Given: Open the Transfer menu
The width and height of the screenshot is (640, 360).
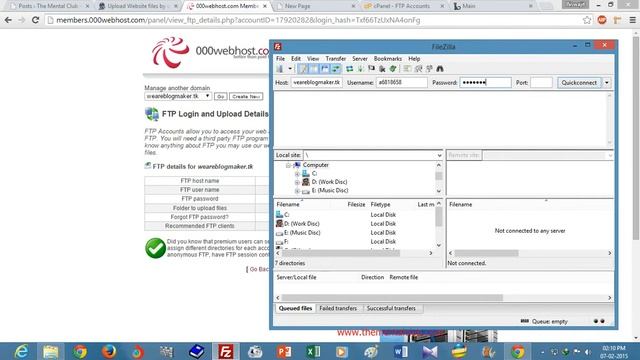Looking at the screenshot, I should pyautogui.click(x=336, y=59).
